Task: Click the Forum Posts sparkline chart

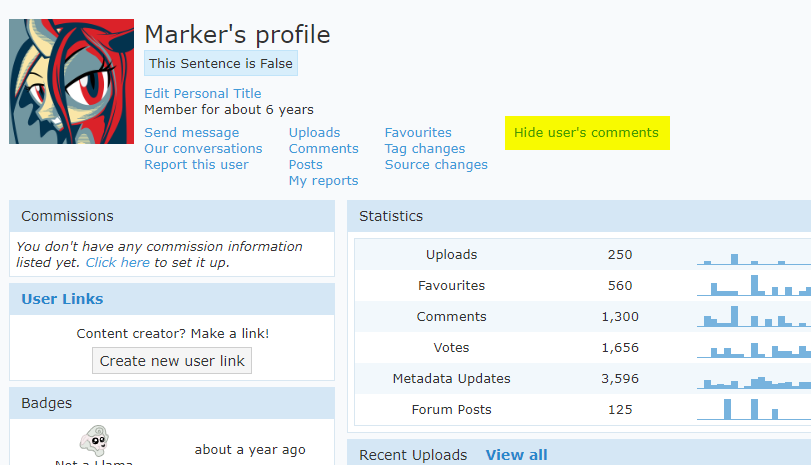Action: [754, 409]
